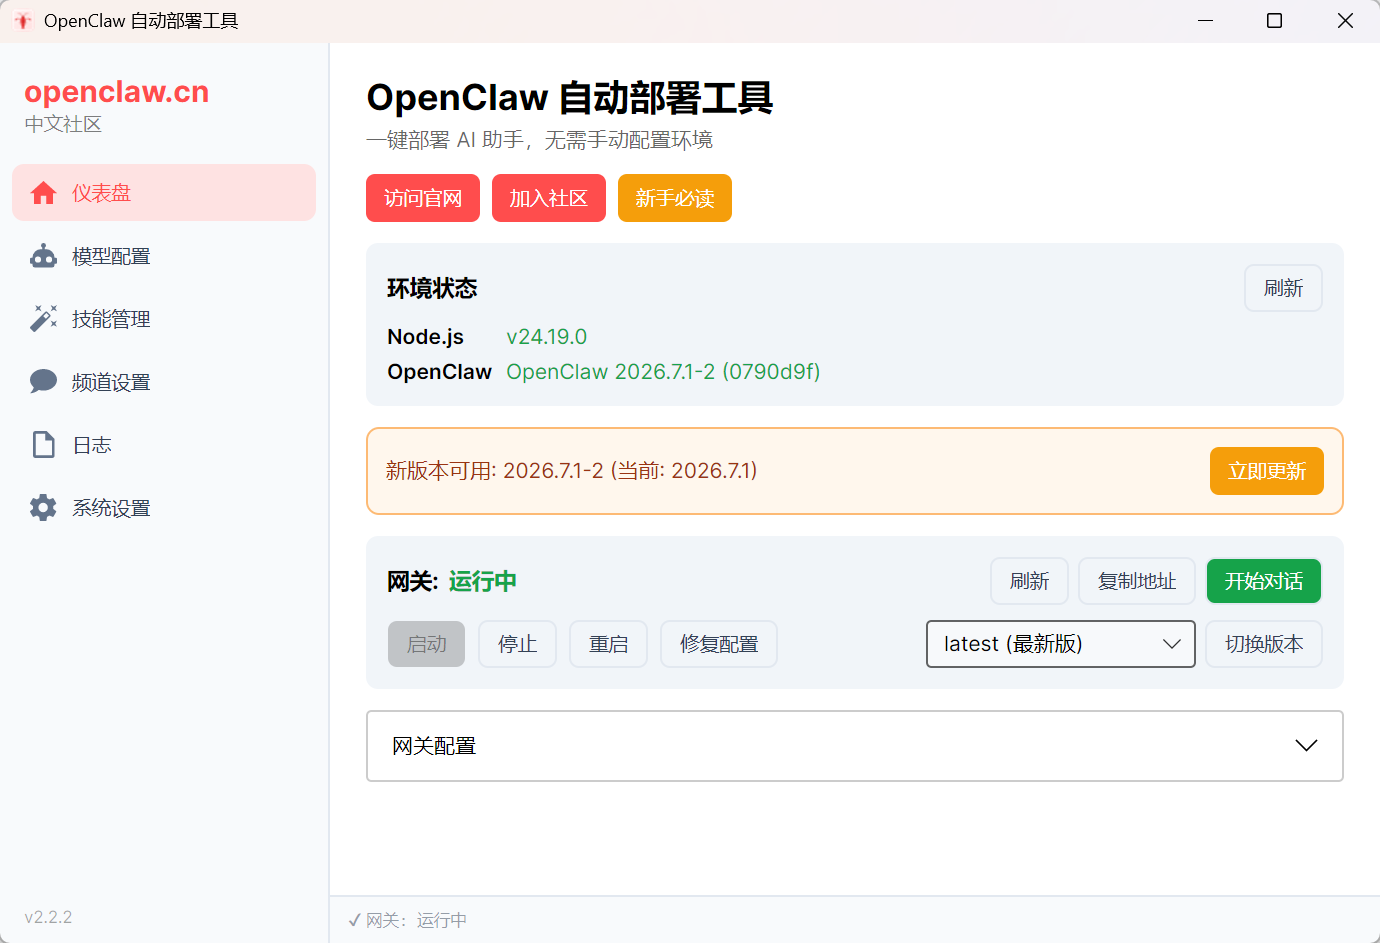Click the 复制地址 button
Image resolution: width=1380 pixels, height=943 pixels.
(1137, 581)
